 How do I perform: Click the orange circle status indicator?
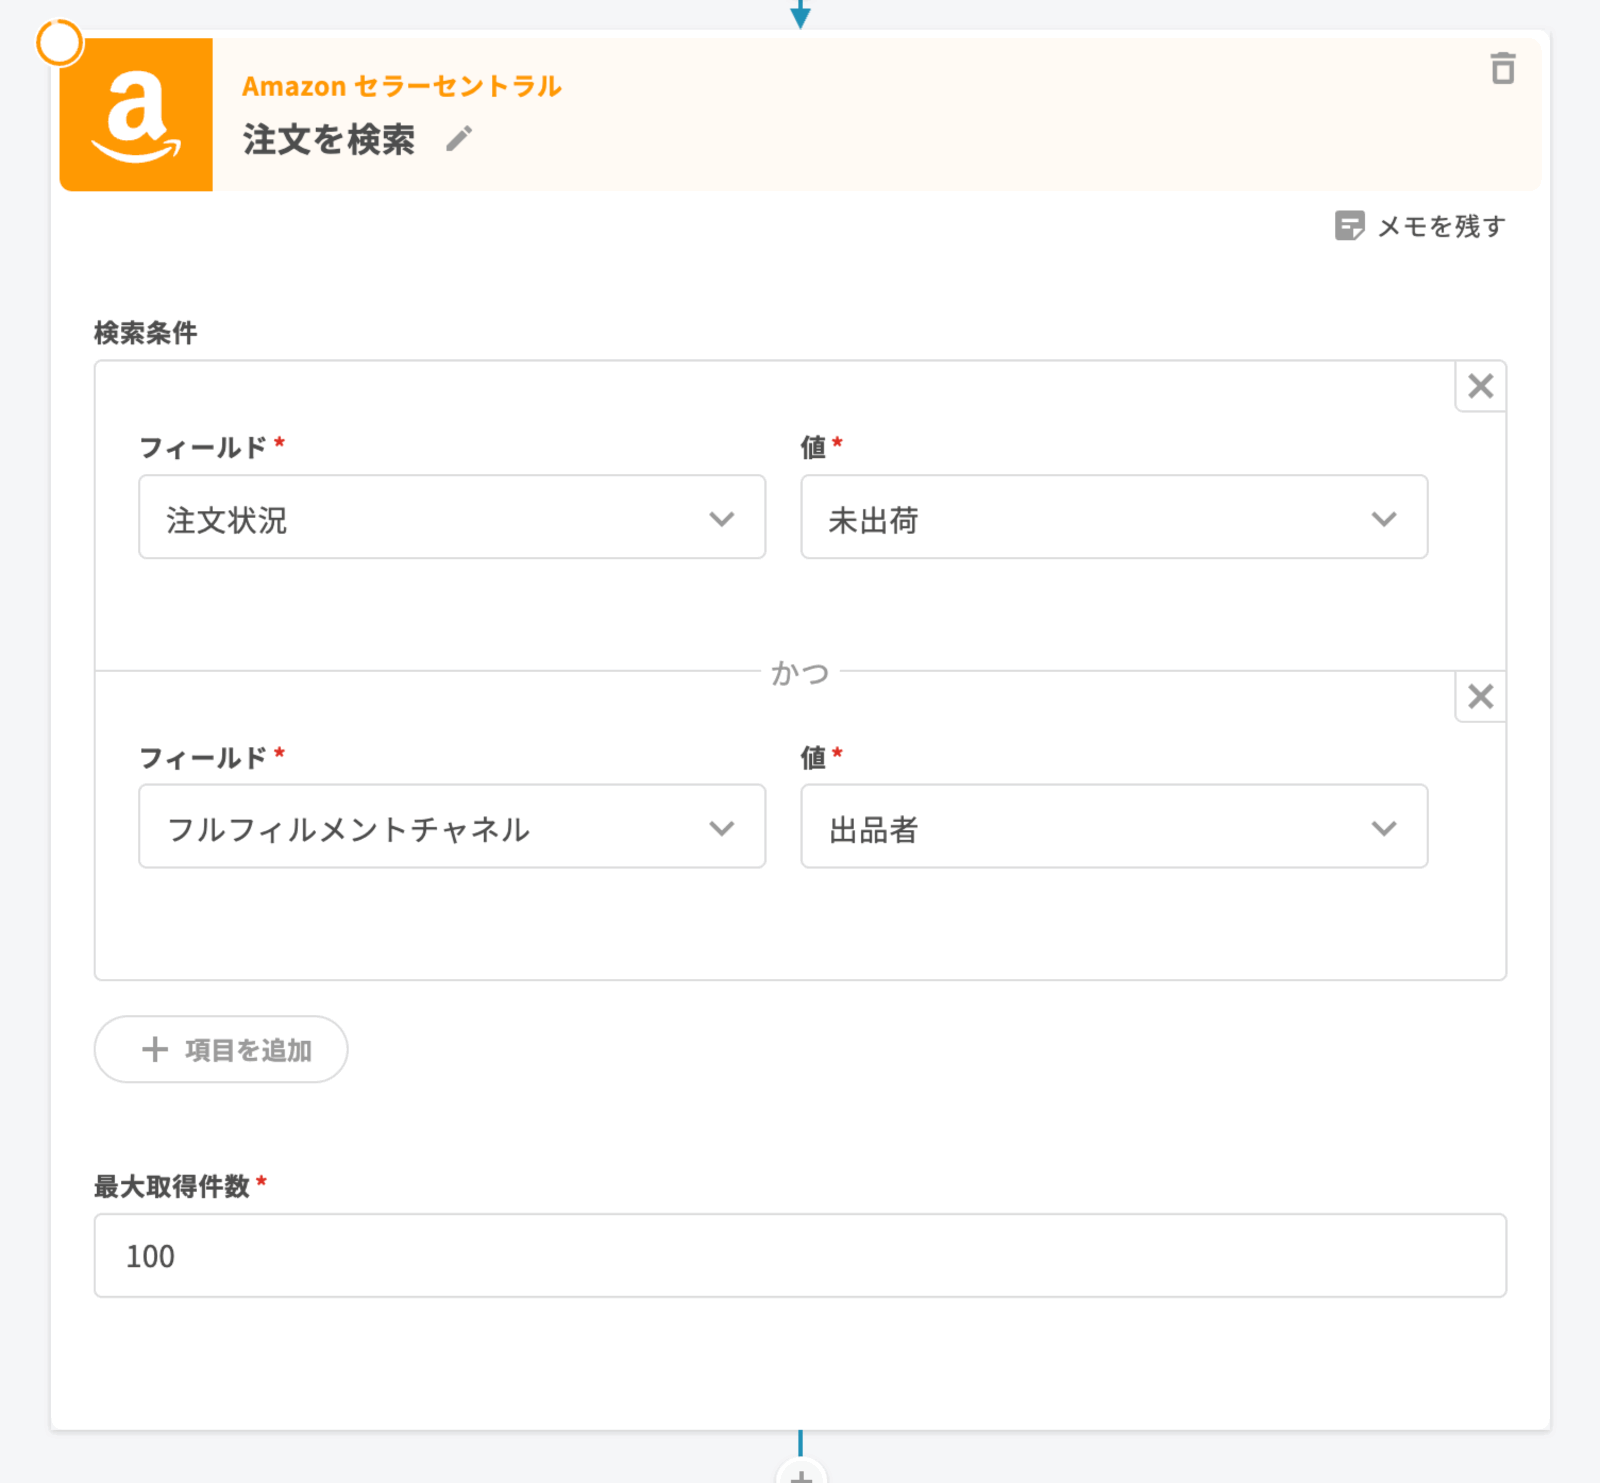coord(59,44)
